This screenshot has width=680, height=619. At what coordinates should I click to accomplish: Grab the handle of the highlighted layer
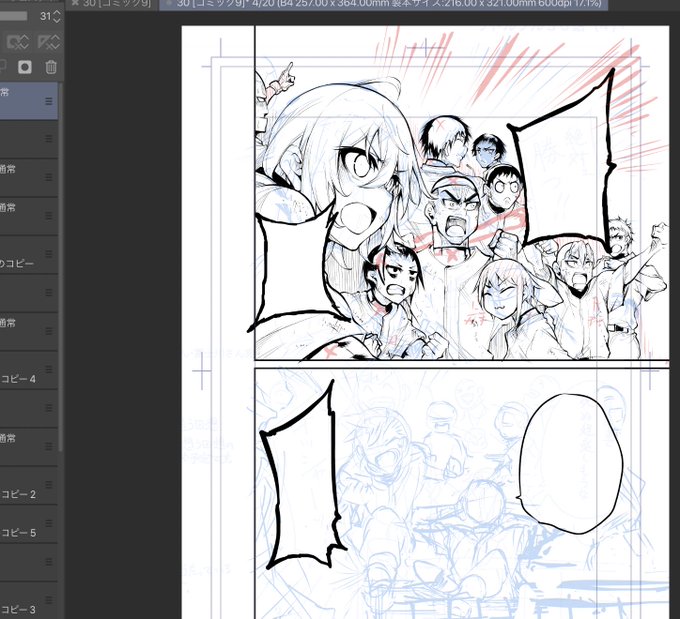49,101
